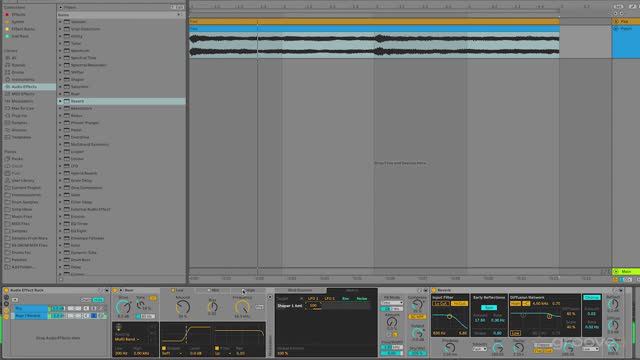This screenshot has width=640, height=360.
Task: Expand the Hybrid Reverb device folder
Action: pos(60,173)
